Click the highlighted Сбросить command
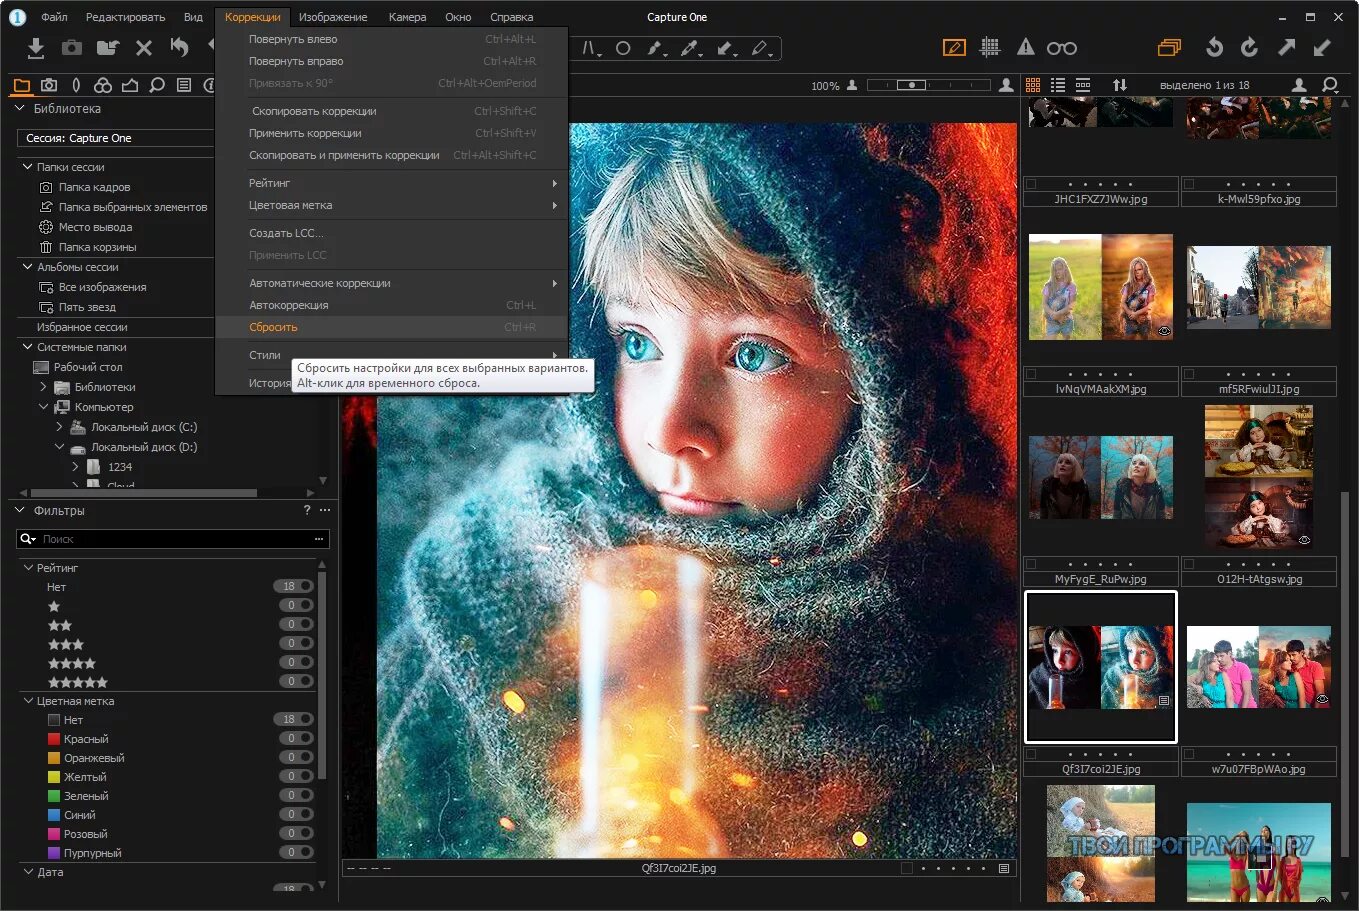1359x911 pixels. (x=273, y=327)
